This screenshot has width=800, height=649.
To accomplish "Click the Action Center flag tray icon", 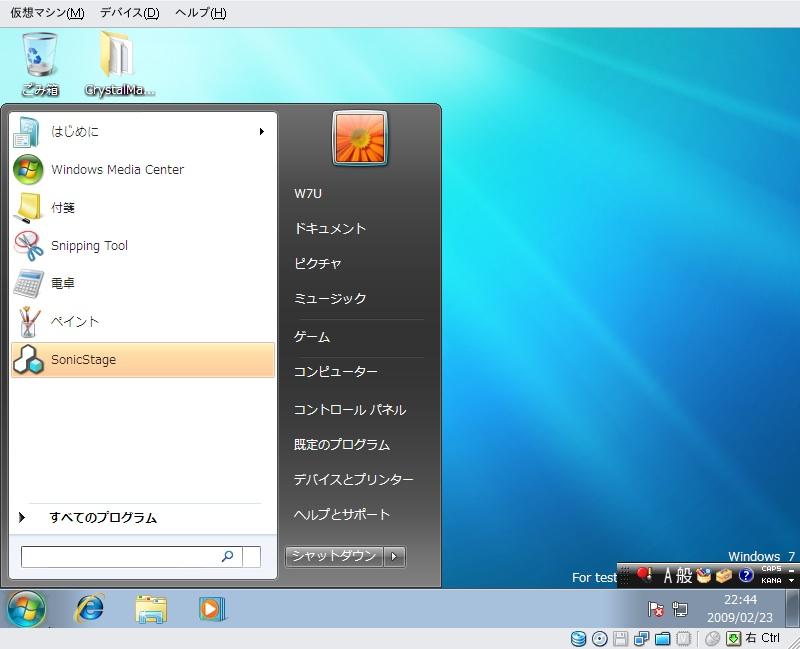I will click(x=656, y=609).
